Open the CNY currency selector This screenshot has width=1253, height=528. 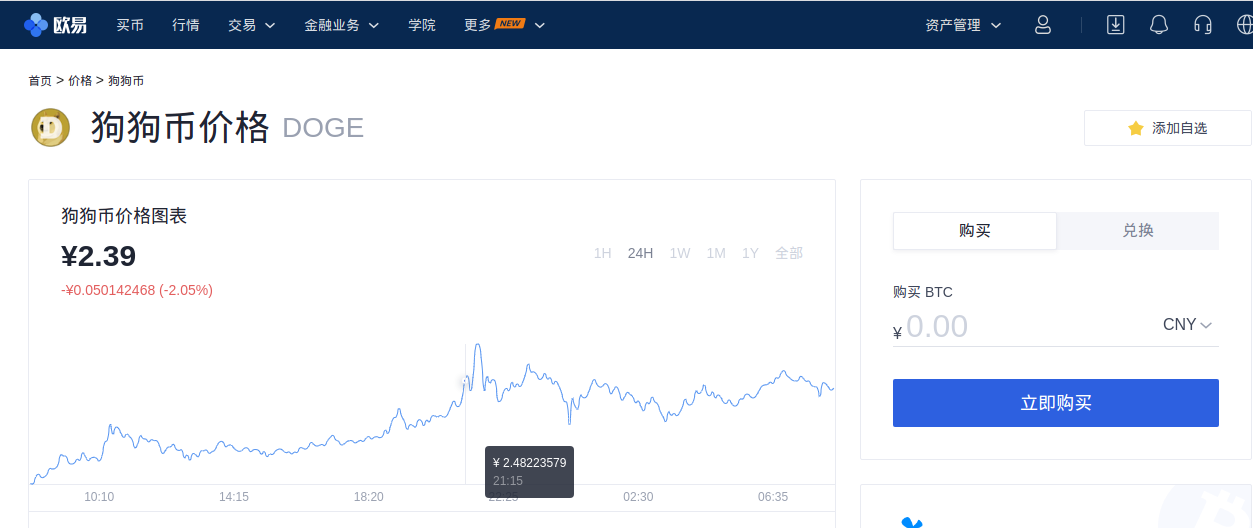coord(1187,325)
